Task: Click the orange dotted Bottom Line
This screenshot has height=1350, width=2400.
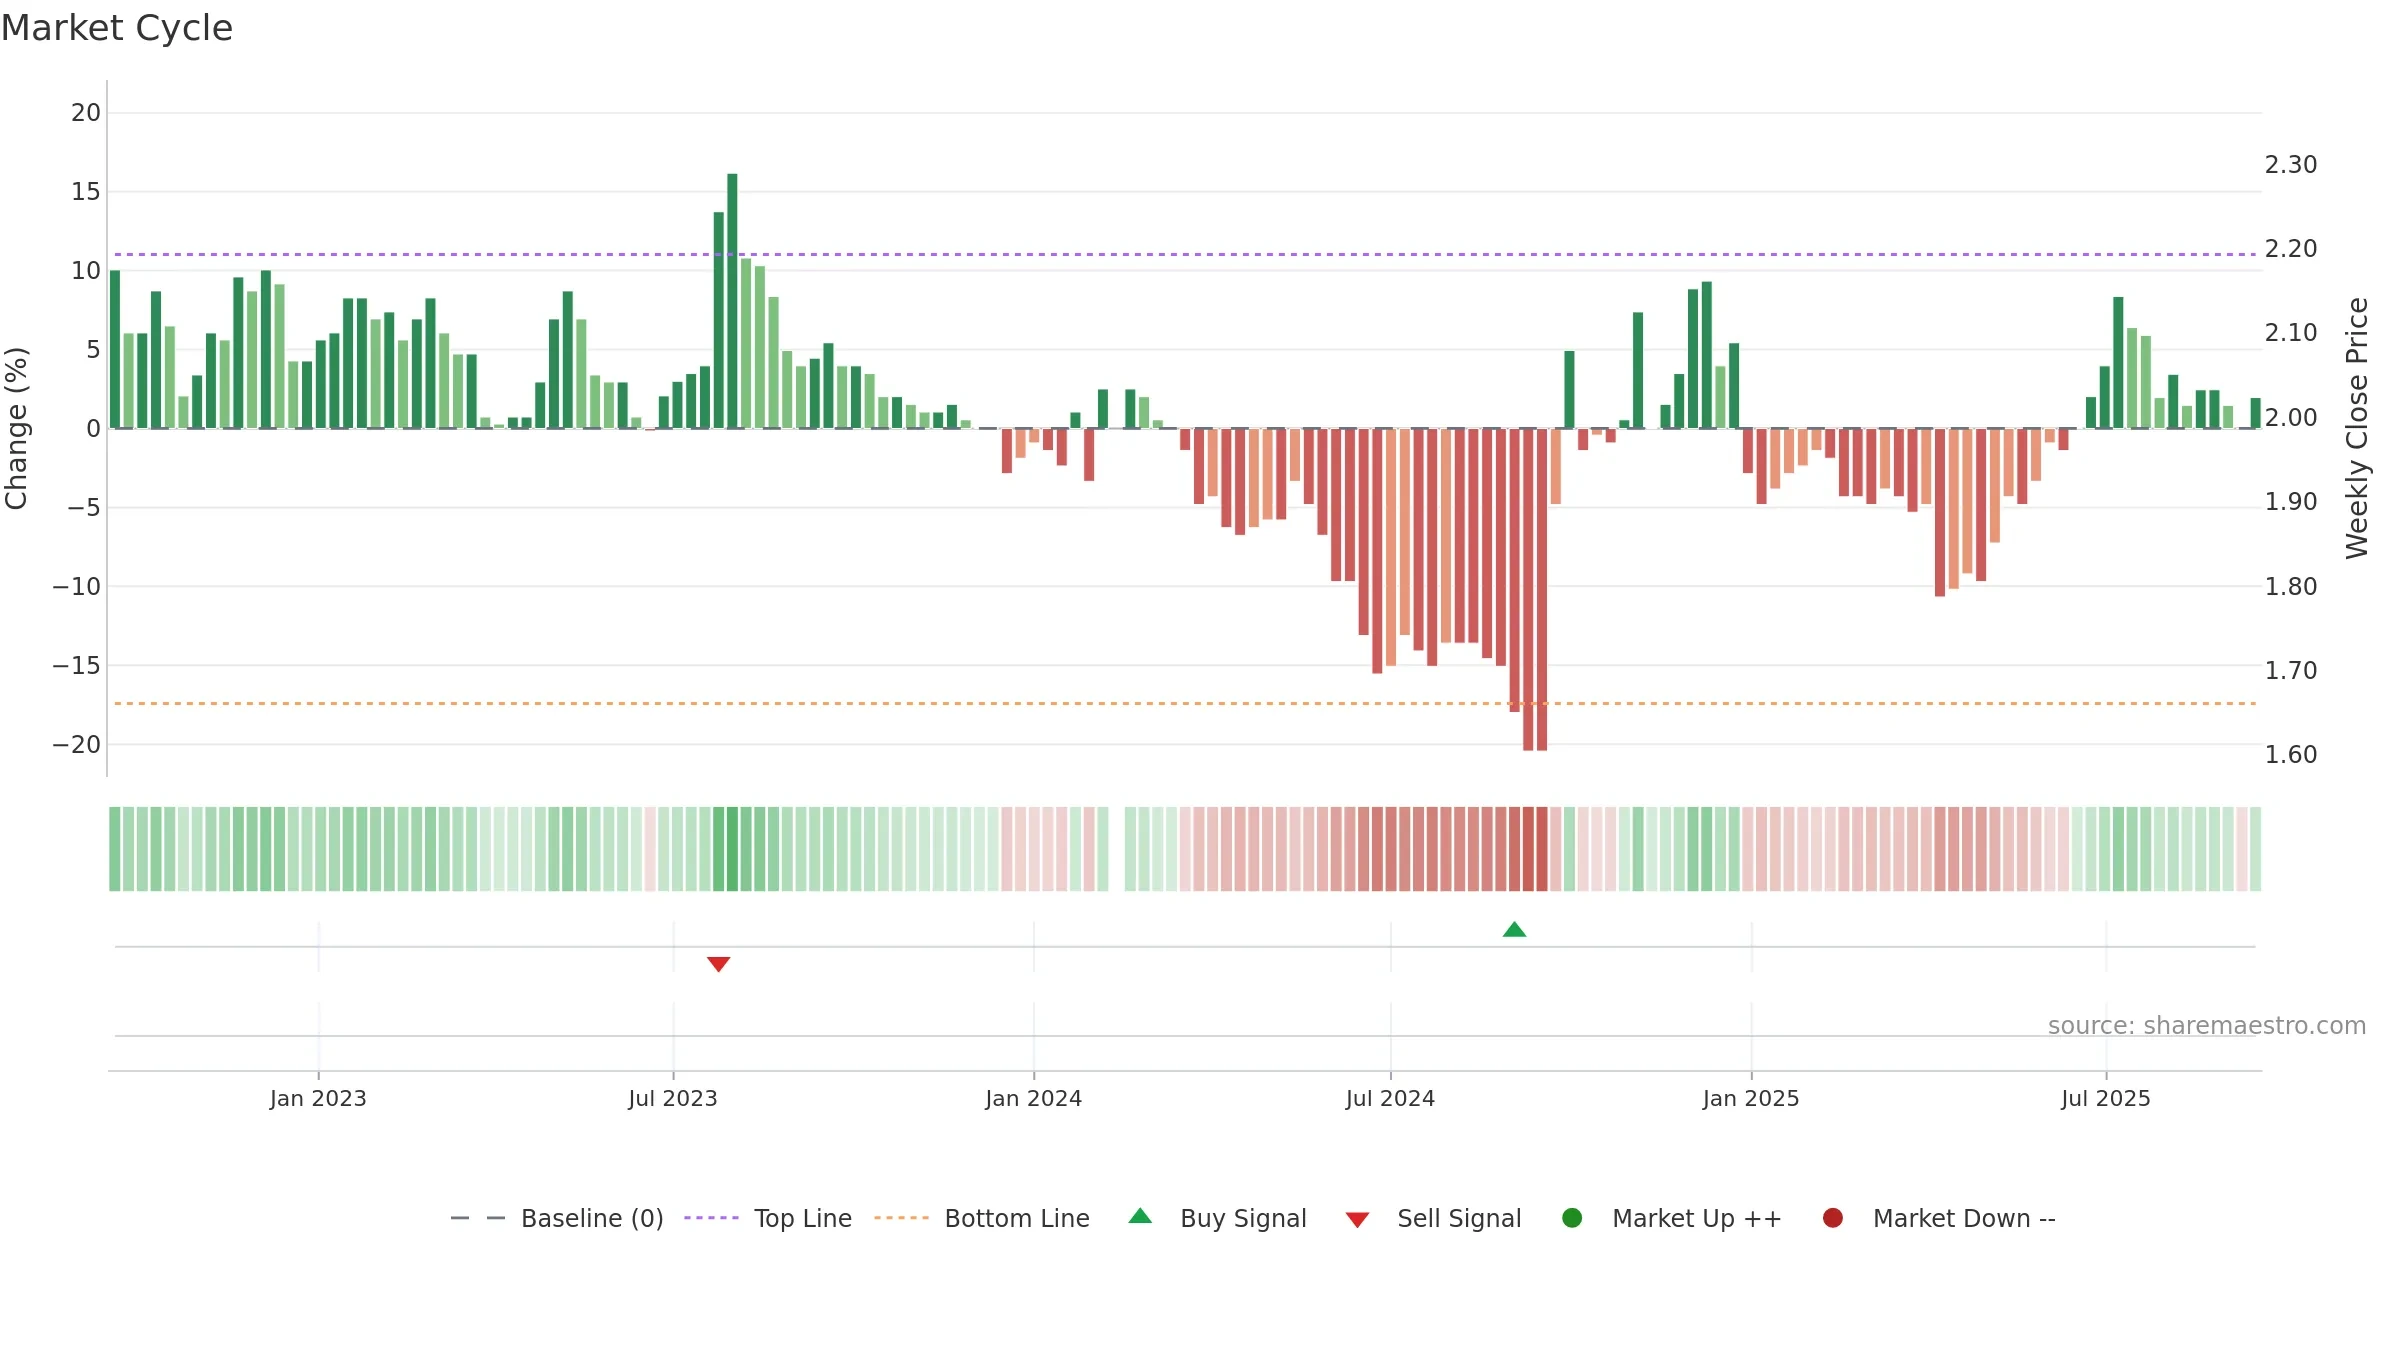Action: click(x=1185, y=704)
